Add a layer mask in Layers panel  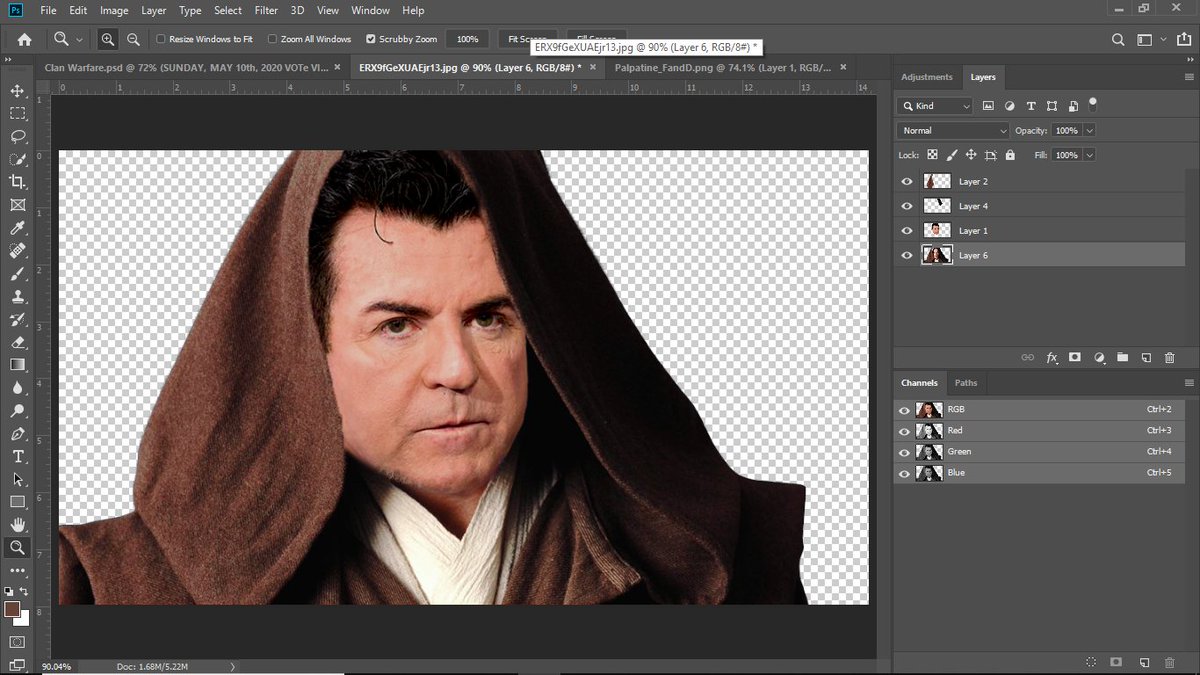pos(1075,357)
